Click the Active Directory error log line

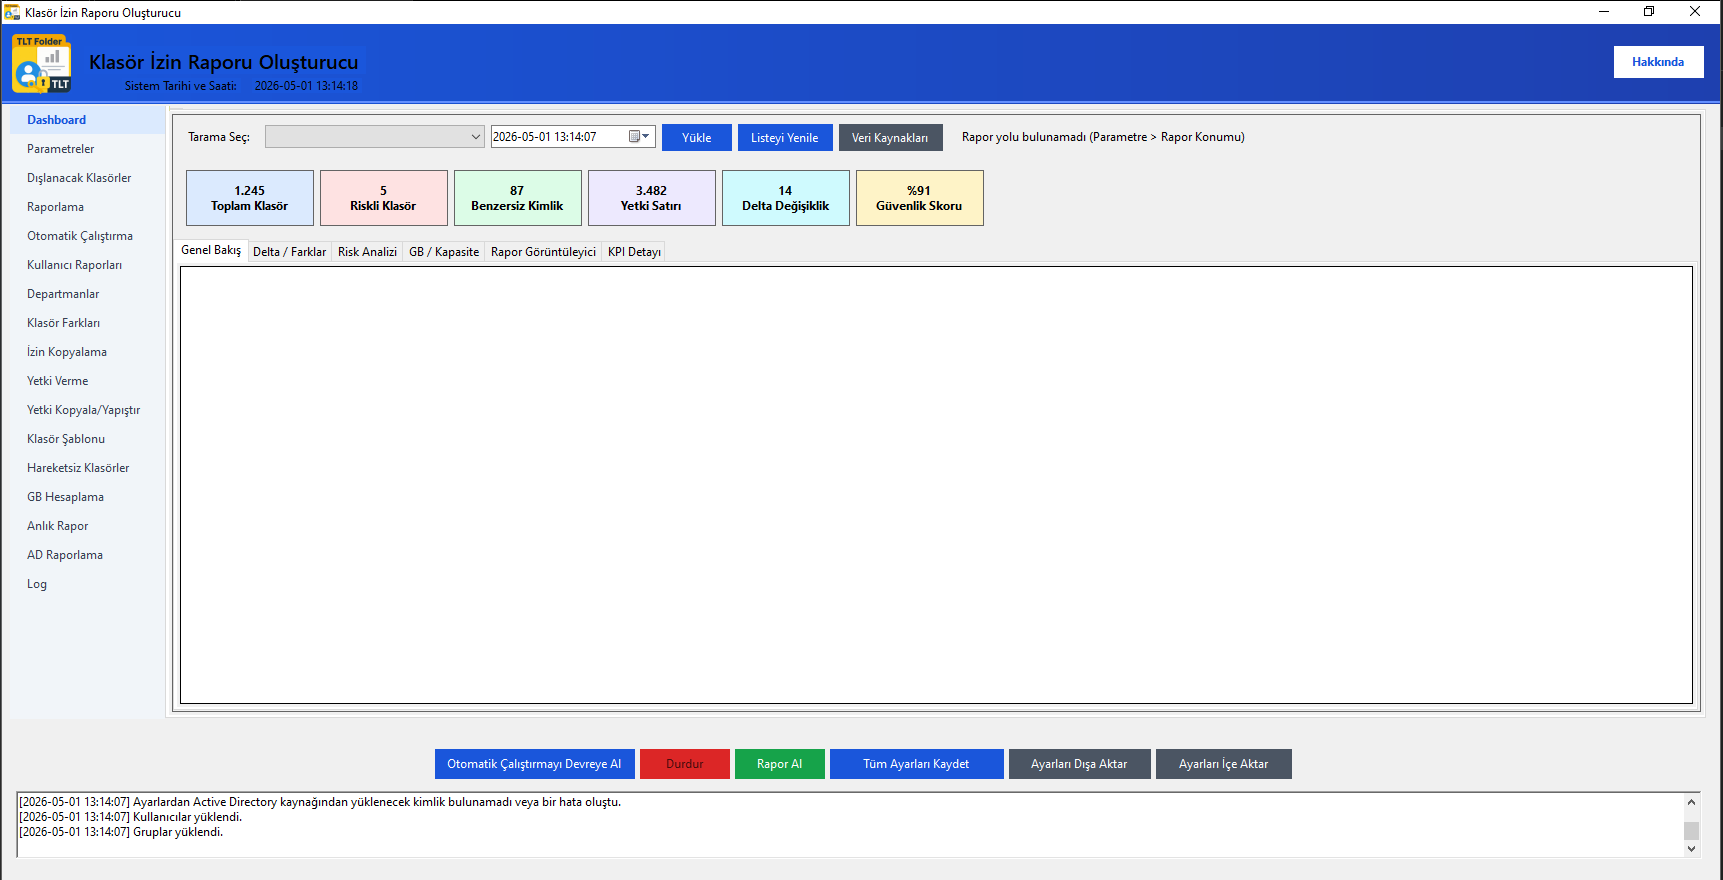tap(320, 802)
